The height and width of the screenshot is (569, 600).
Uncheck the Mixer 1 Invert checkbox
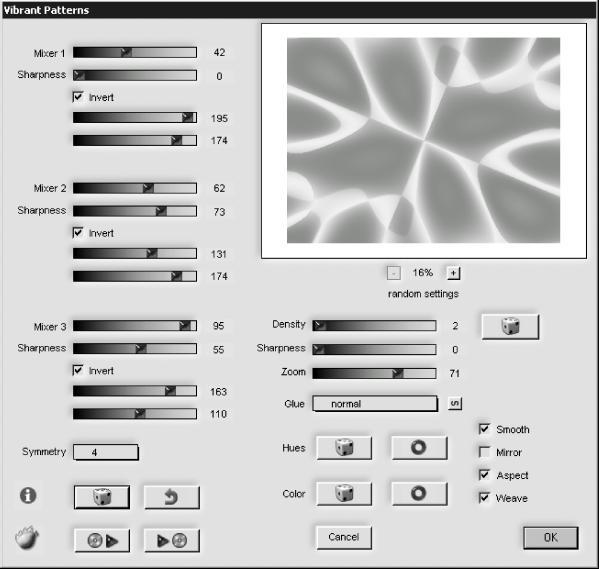(78, 96)
